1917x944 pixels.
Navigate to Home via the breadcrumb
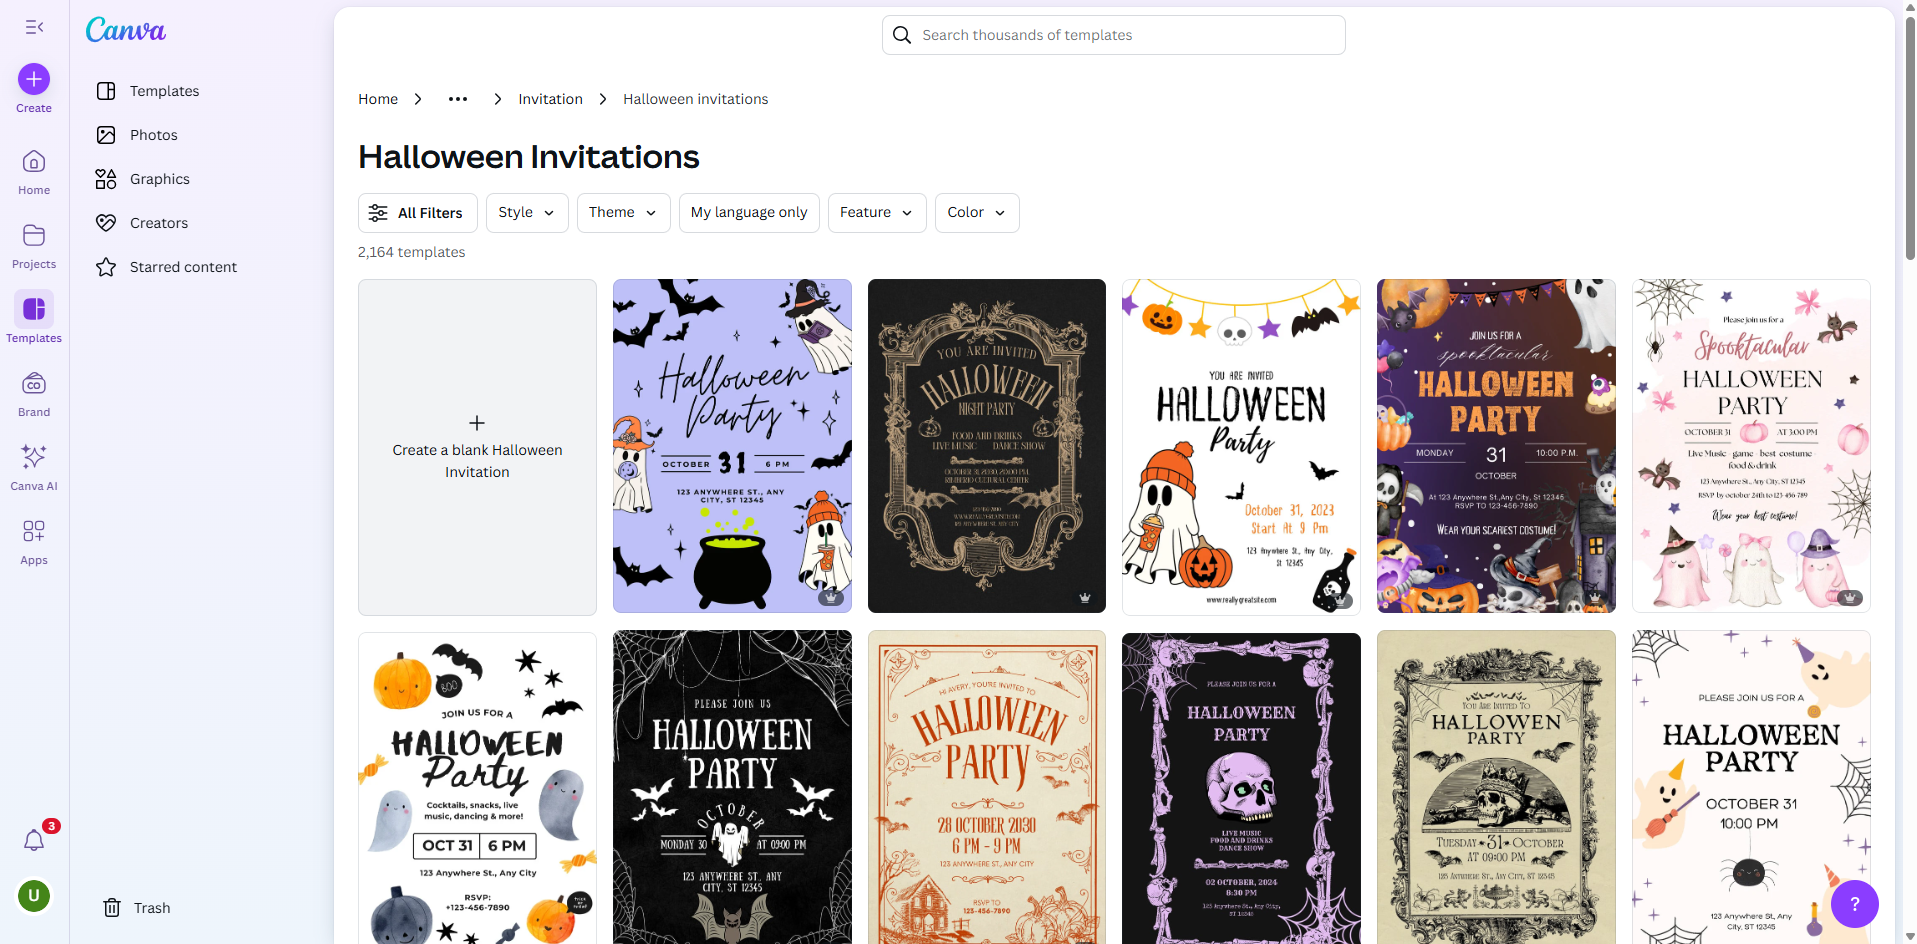tap(377, 98)
